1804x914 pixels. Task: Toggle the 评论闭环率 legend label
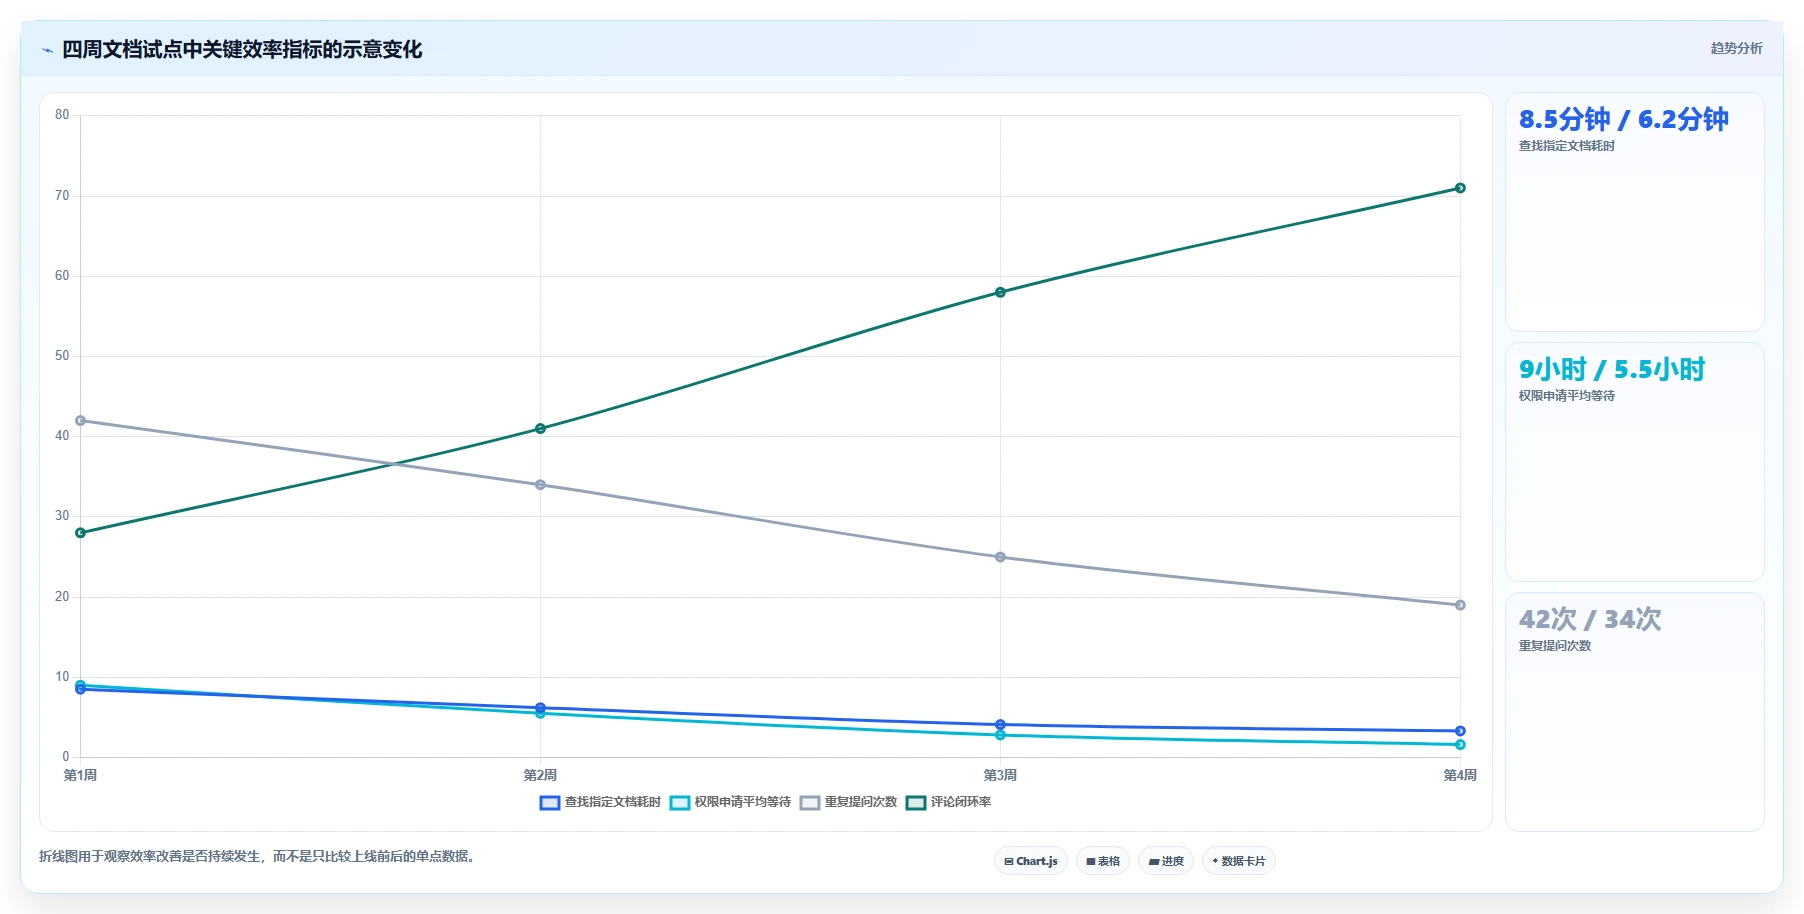pyautogui.click(x=961, y=802)
